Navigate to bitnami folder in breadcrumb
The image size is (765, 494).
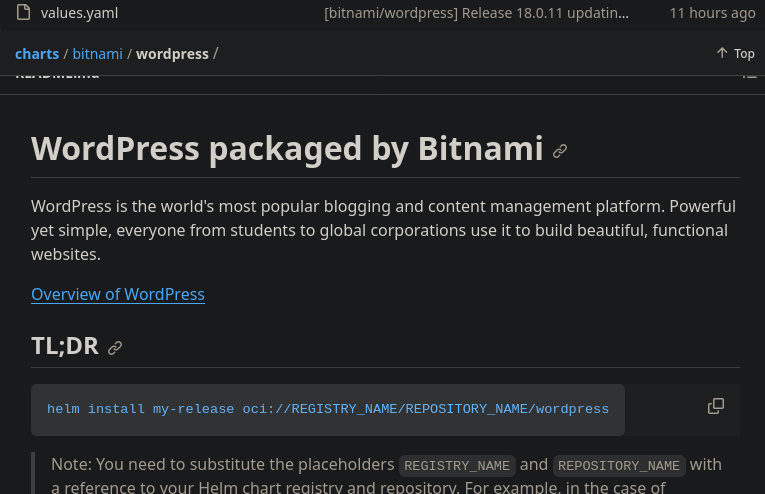click(97, 54)
